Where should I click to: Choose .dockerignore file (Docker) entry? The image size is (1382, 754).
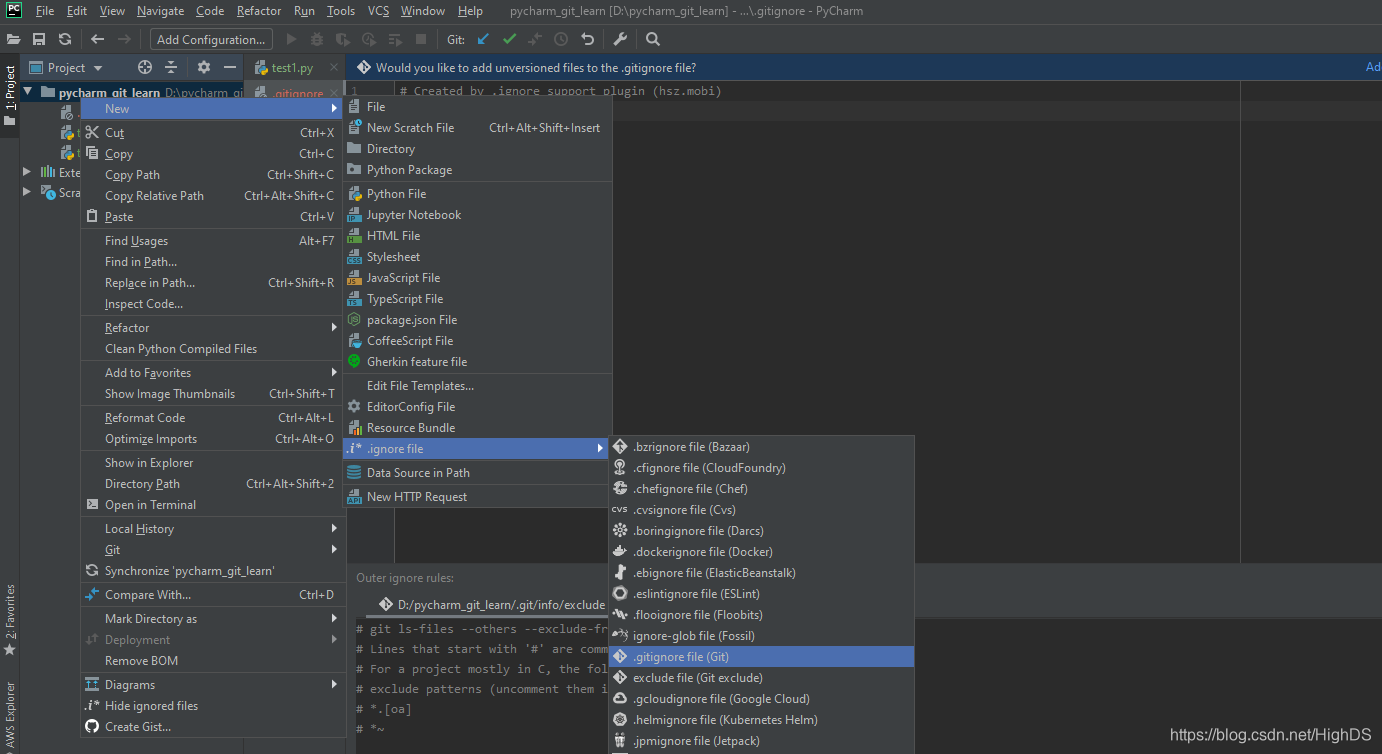(x=762, y=552)
